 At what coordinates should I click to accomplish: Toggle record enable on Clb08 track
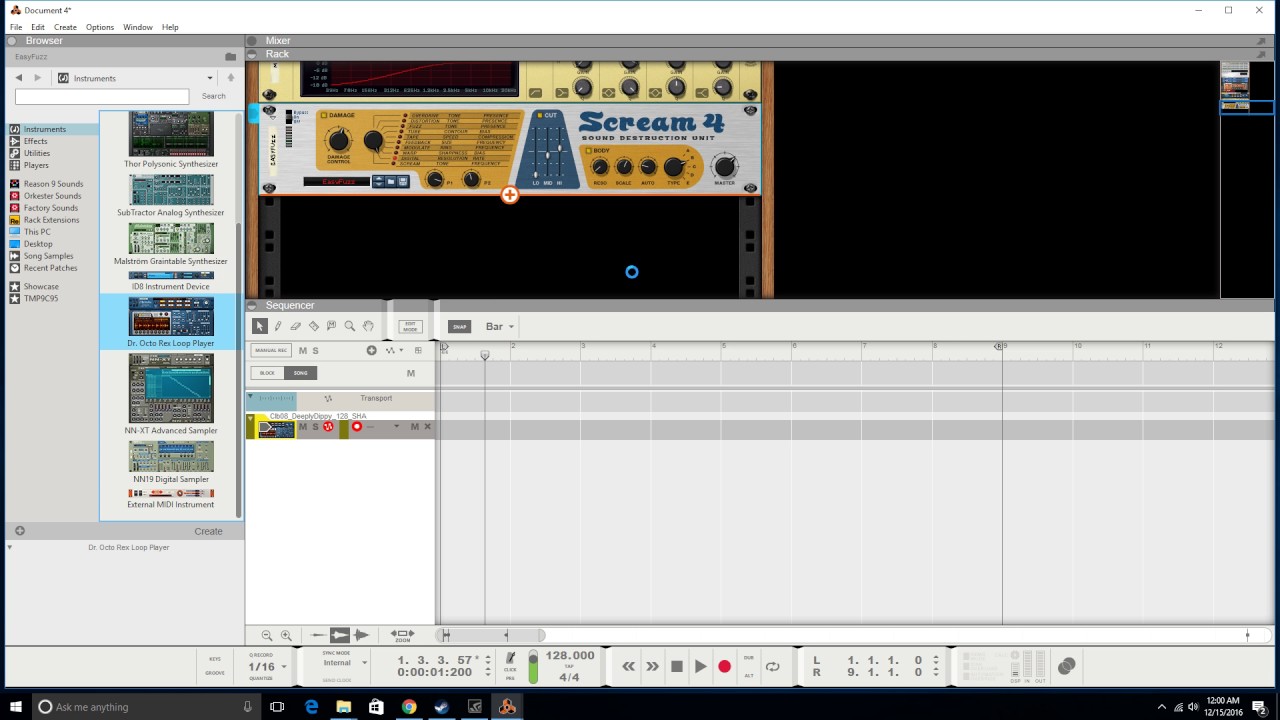pyautogui.click(x=356, y=427)
